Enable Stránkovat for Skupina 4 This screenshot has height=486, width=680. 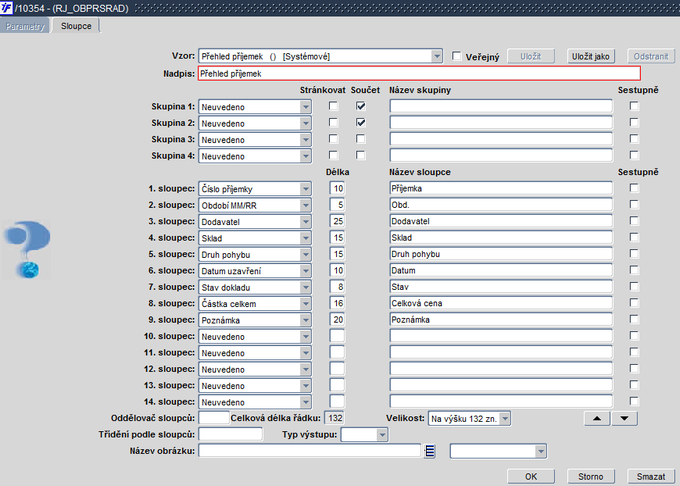333,155
